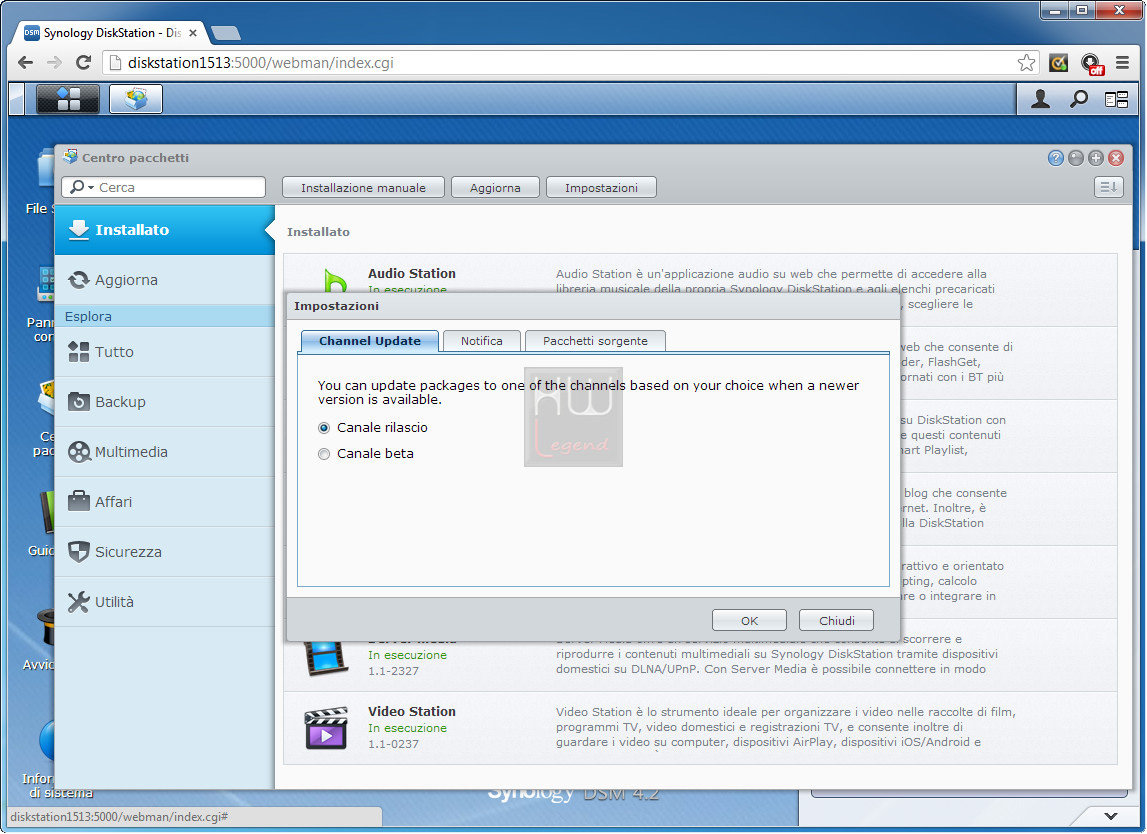
Task: Open the DSM main menu icon
Action: (67, 99)
